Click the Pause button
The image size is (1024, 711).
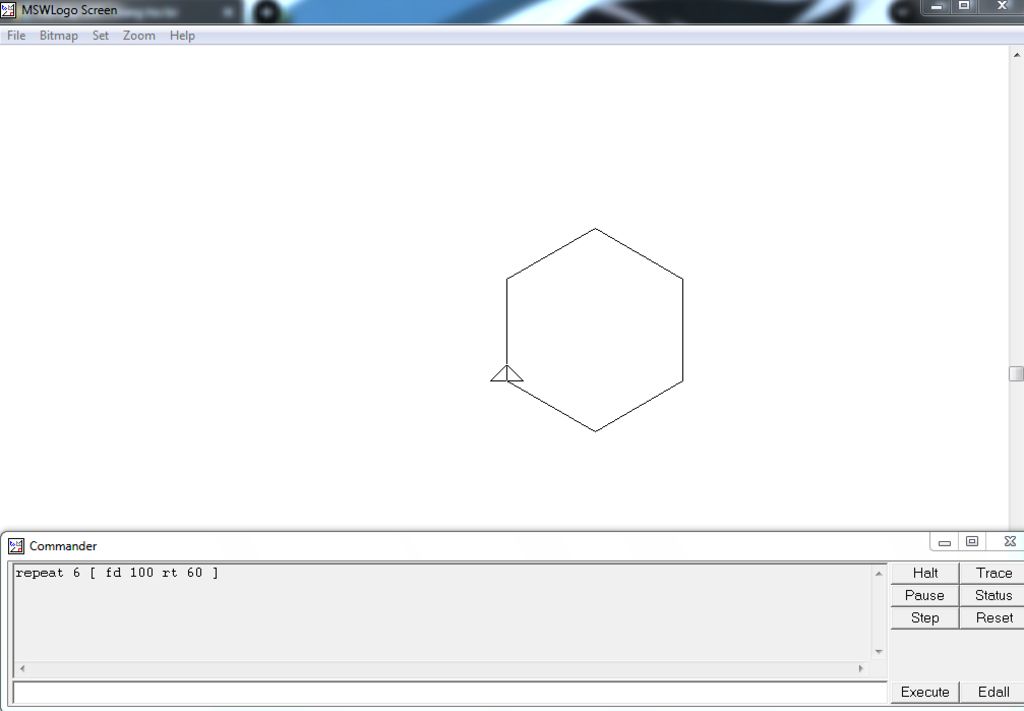click(925, 595)
